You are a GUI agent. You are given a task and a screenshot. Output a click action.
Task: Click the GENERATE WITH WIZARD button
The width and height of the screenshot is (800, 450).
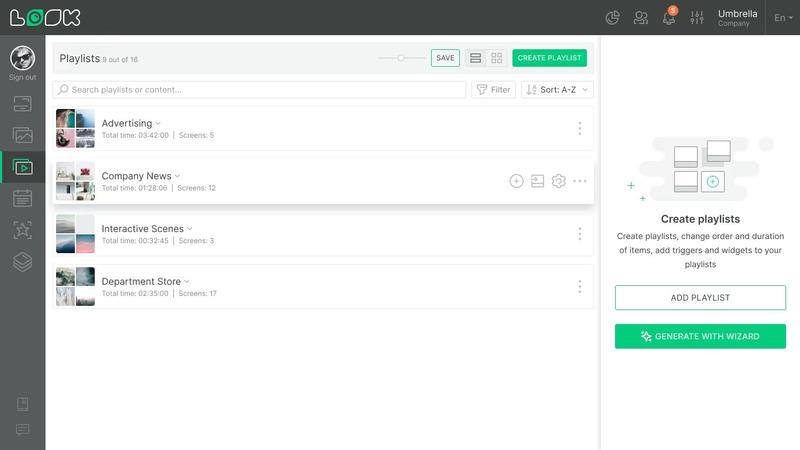click(x=700, y=336)
